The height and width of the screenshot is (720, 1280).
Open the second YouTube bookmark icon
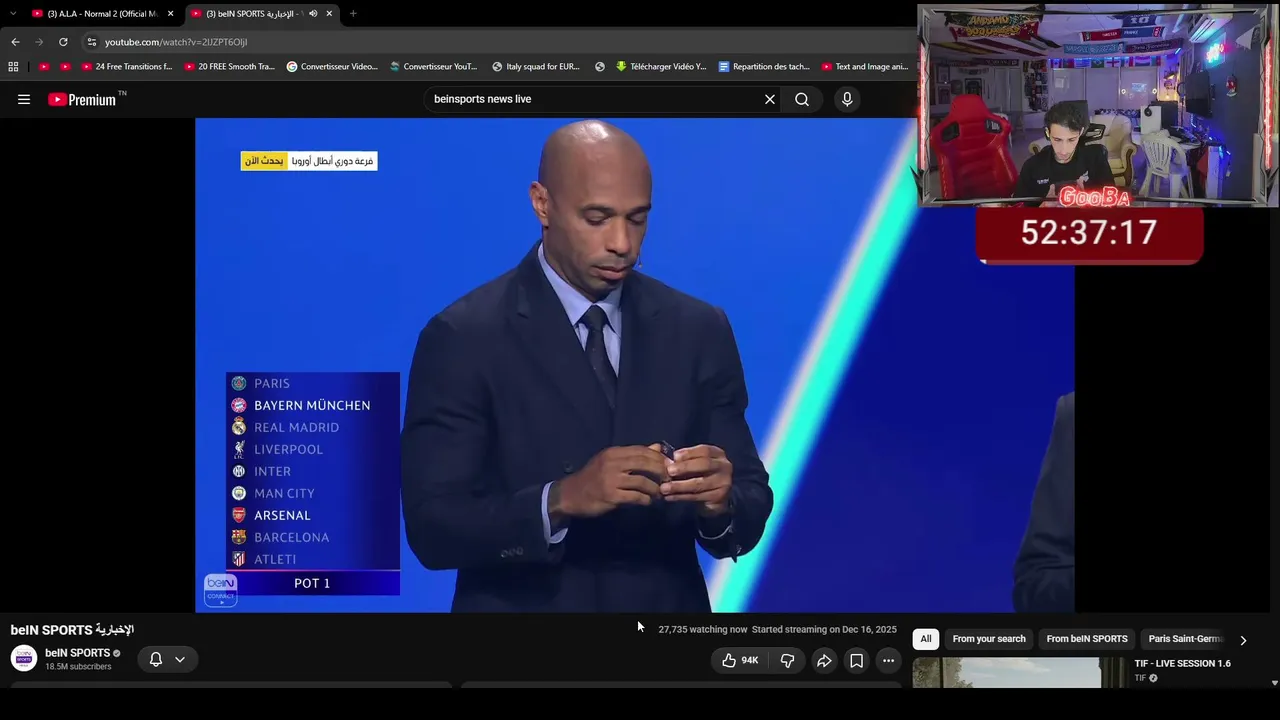(x=65, y=67)
